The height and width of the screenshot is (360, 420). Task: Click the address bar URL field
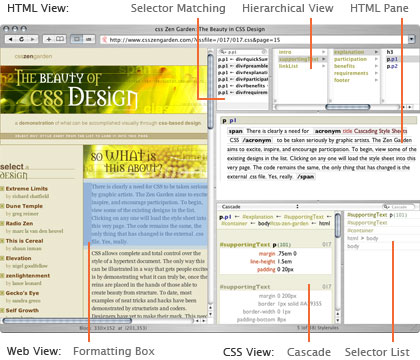coord(254,40)
